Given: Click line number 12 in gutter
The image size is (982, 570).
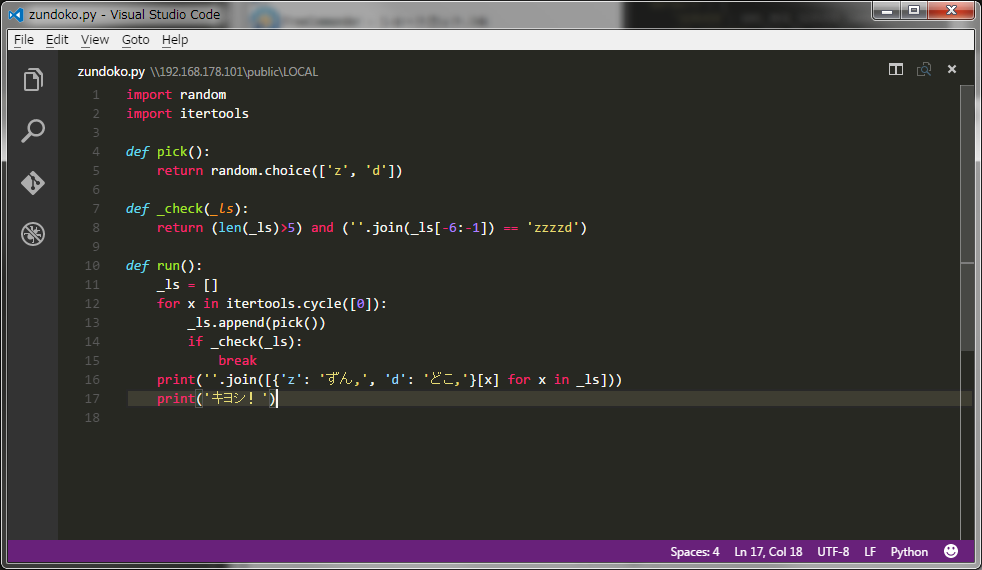Looking at the screenshot, I should pos(92,304).
